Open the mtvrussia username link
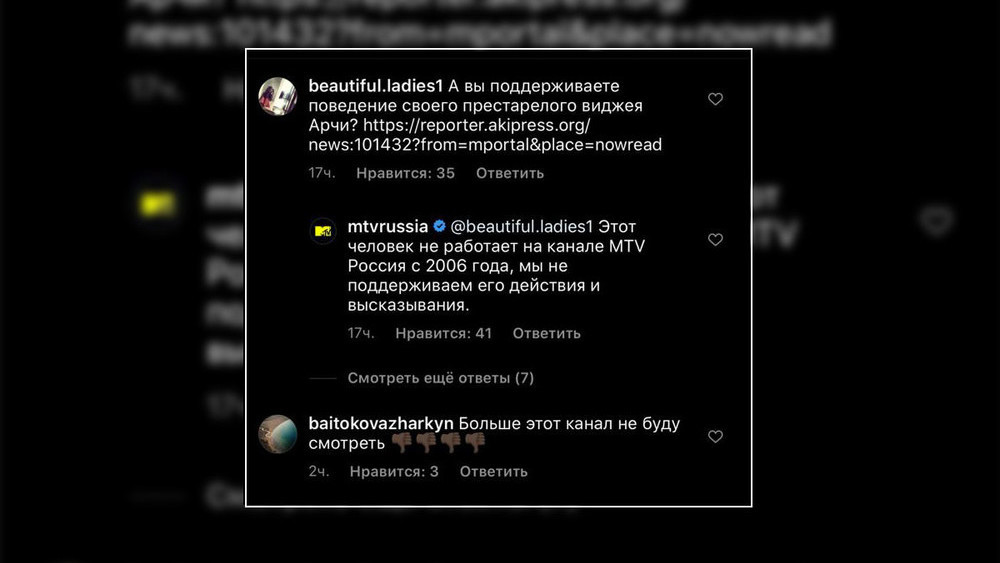Screen dimensions: 1000x563 click(x=388, y=226)
